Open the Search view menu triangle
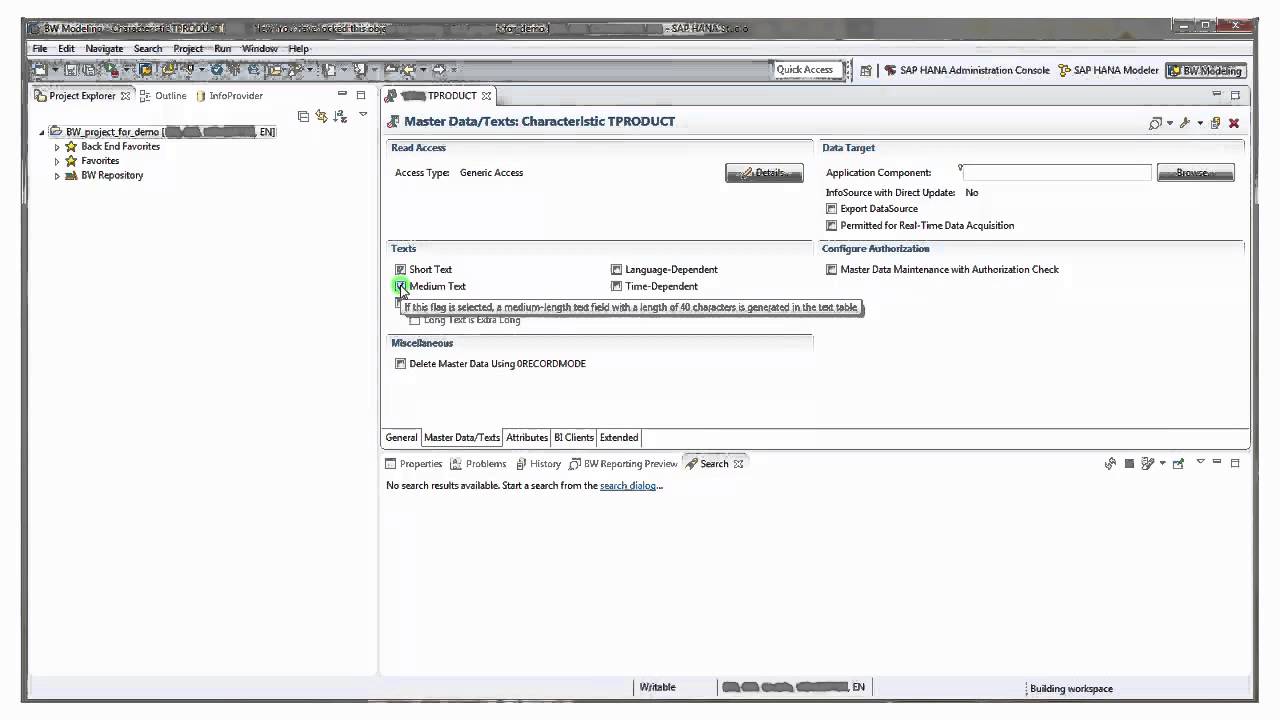Viewport: 1280px width, 720px height. coord(1201,461)
